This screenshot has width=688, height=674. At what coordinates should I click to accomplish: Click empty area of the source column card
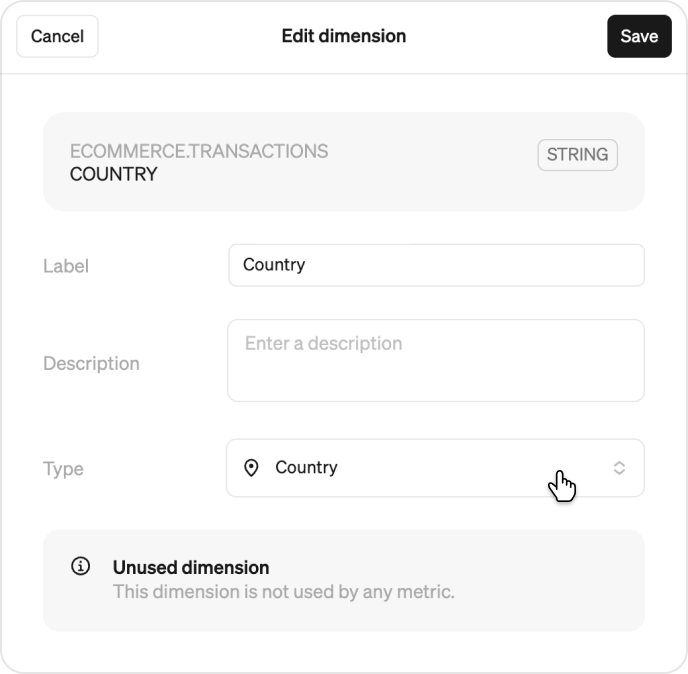coord(430,184)
